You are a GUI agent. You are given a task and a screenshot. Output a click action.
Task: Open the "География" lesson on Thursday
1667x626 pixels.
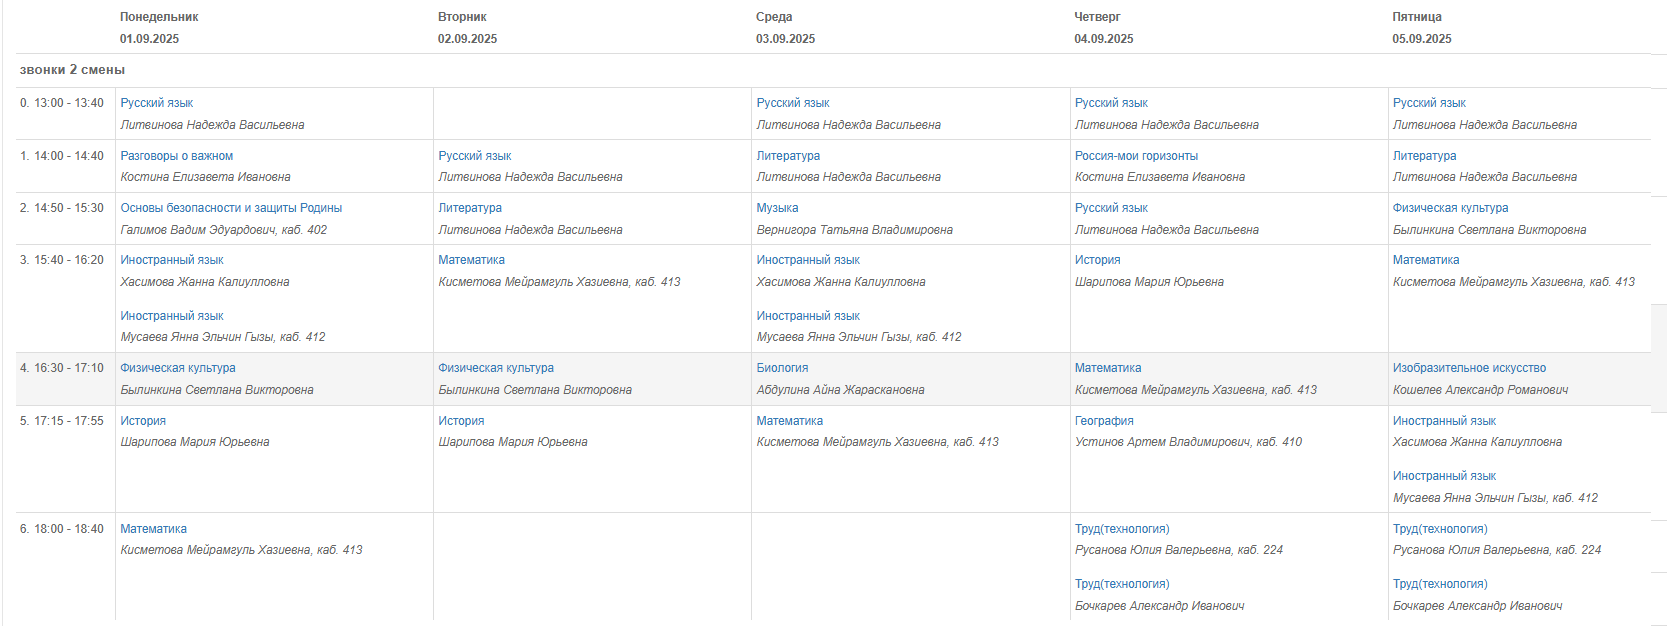coord(1104,421)
